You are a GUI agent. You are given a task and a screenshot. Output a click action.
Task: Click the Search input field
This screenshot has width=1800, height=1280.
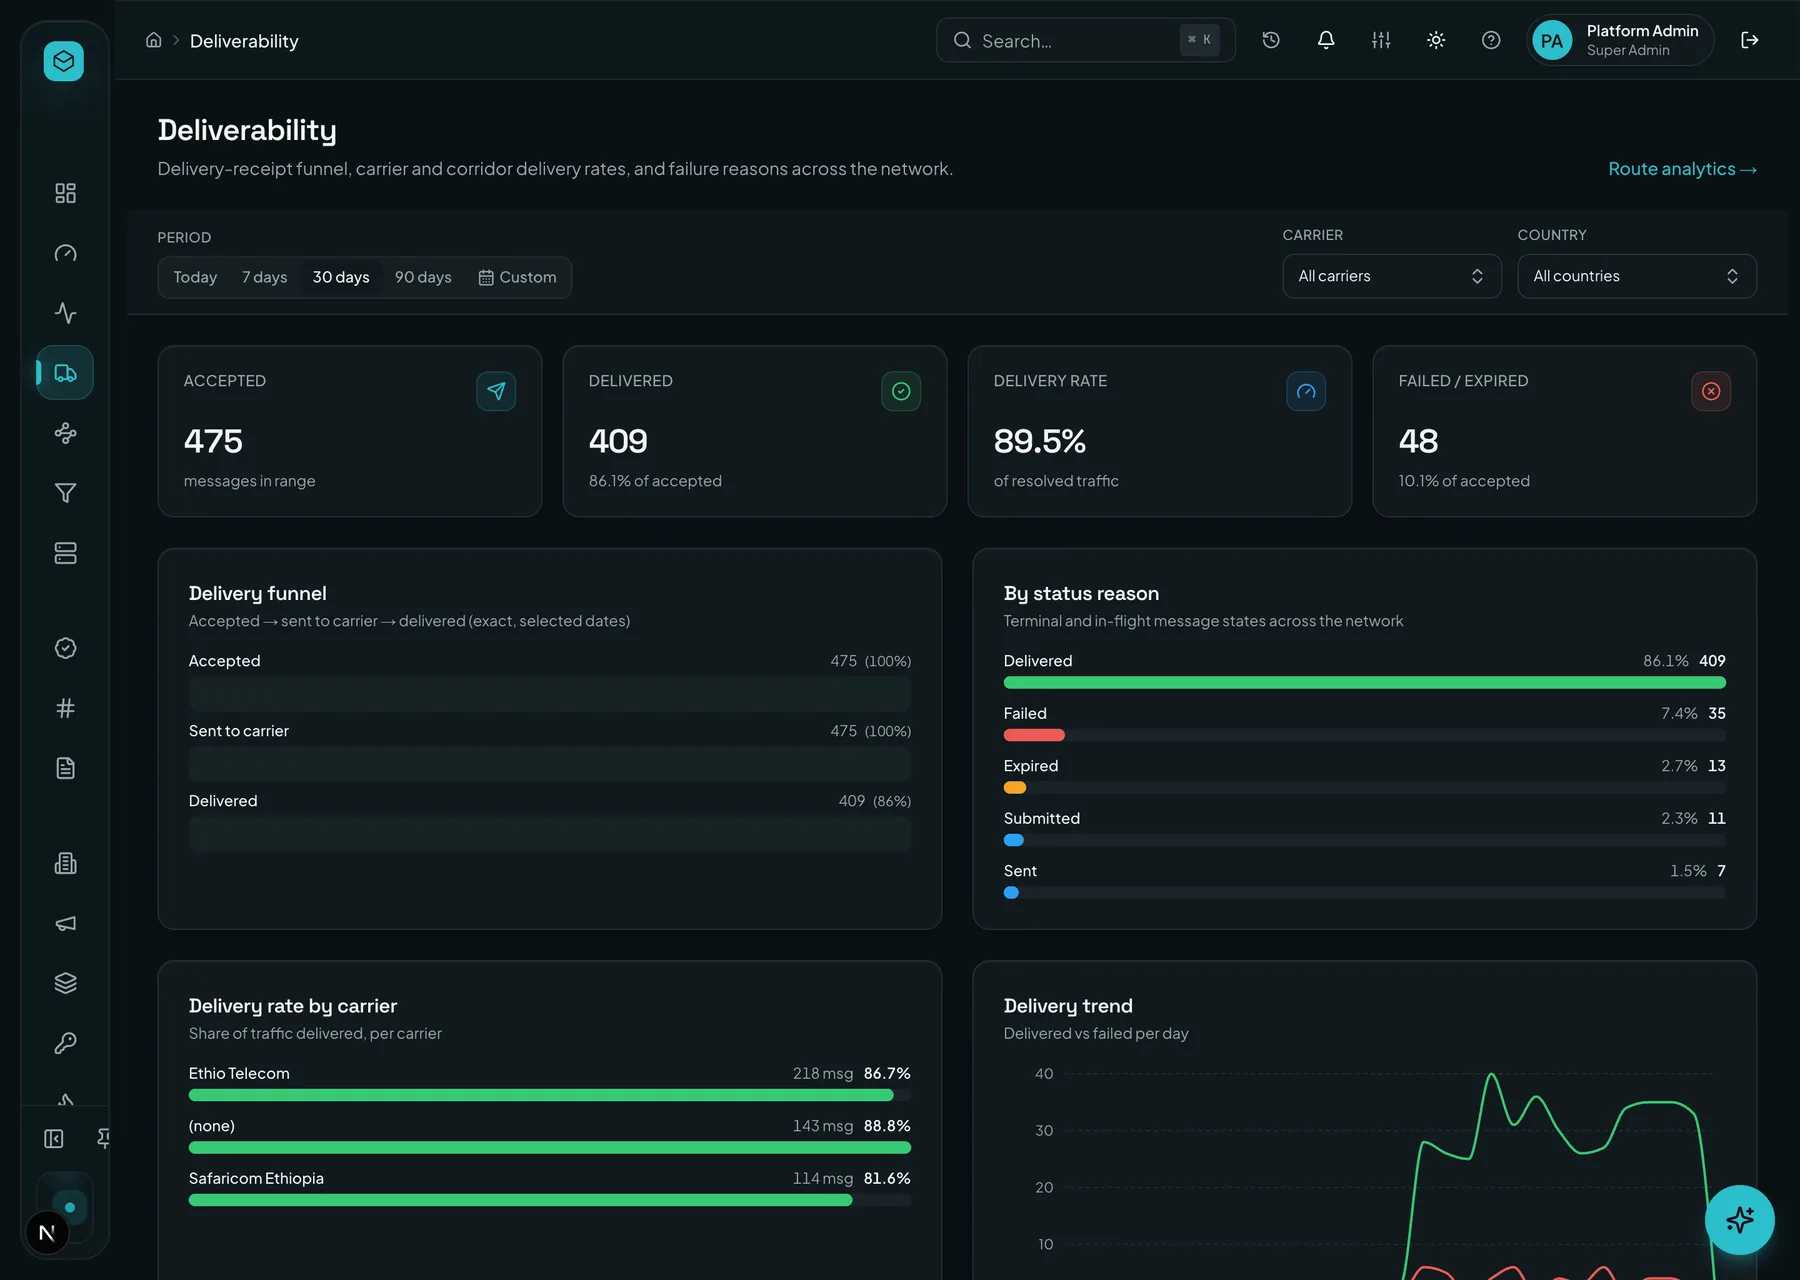1086,40
